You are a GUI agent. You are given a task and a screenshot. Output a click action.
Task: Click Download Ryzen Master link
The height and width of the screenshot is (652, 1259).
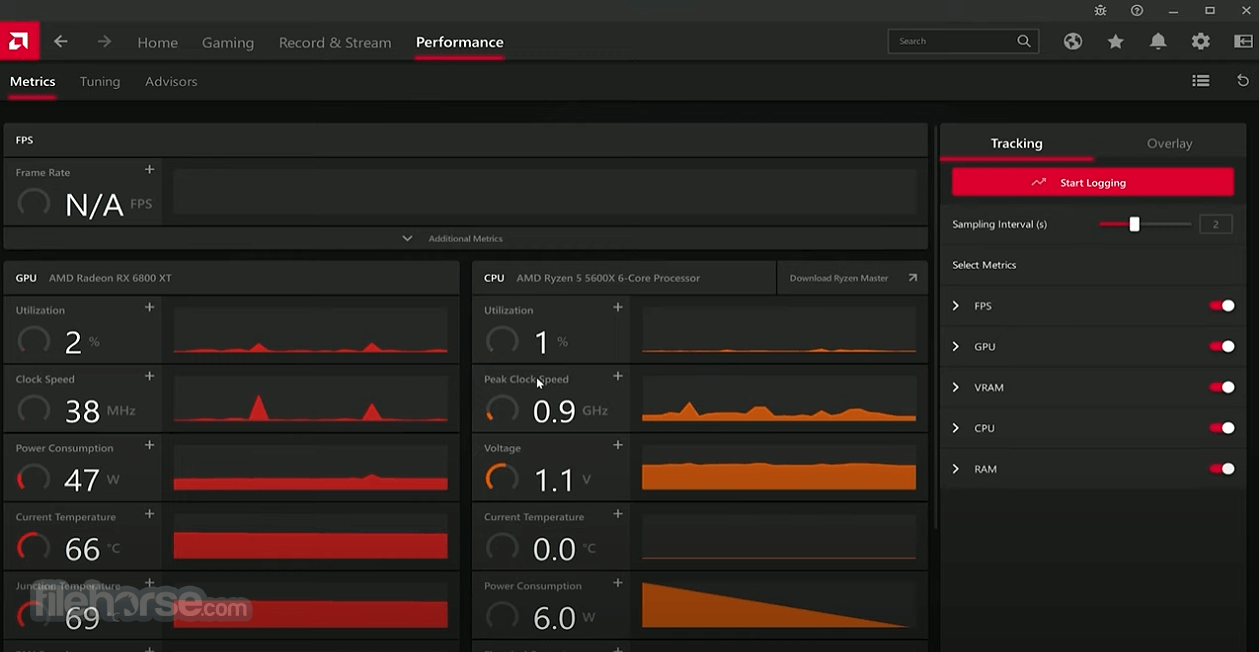pos(852,278)
